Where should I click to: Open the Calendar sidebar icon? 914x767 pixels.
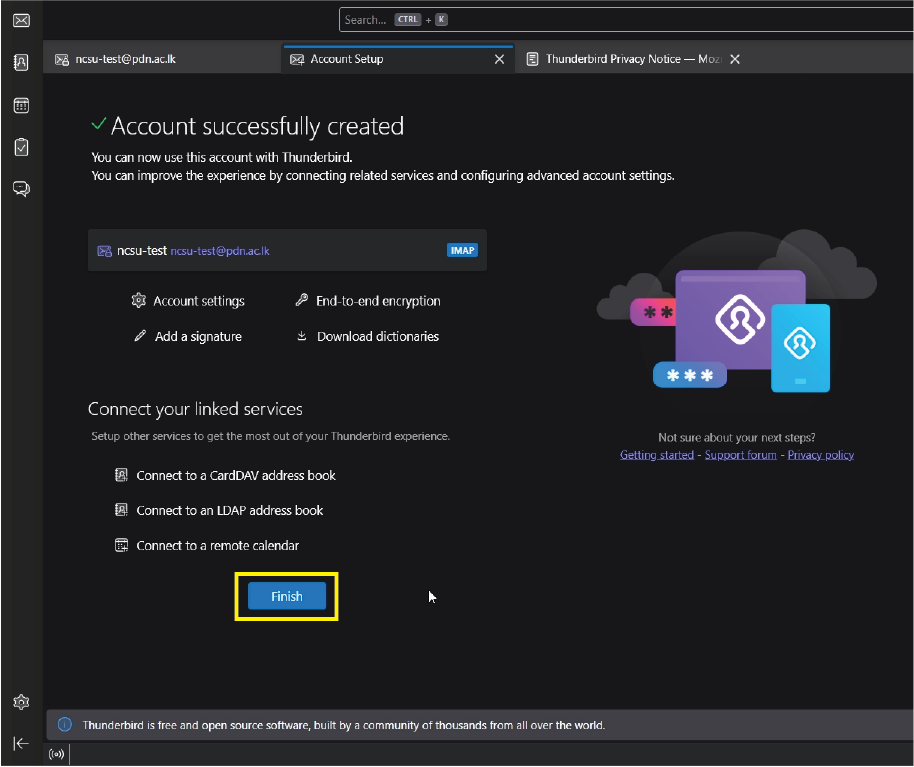click(x=21, y=105)
